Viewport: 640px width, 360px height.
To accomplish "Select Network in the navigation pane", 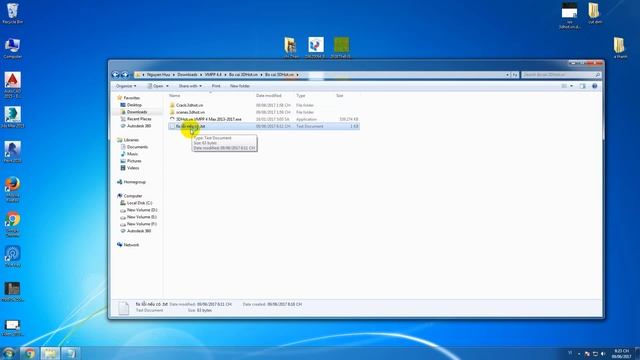I will point(131,245).
